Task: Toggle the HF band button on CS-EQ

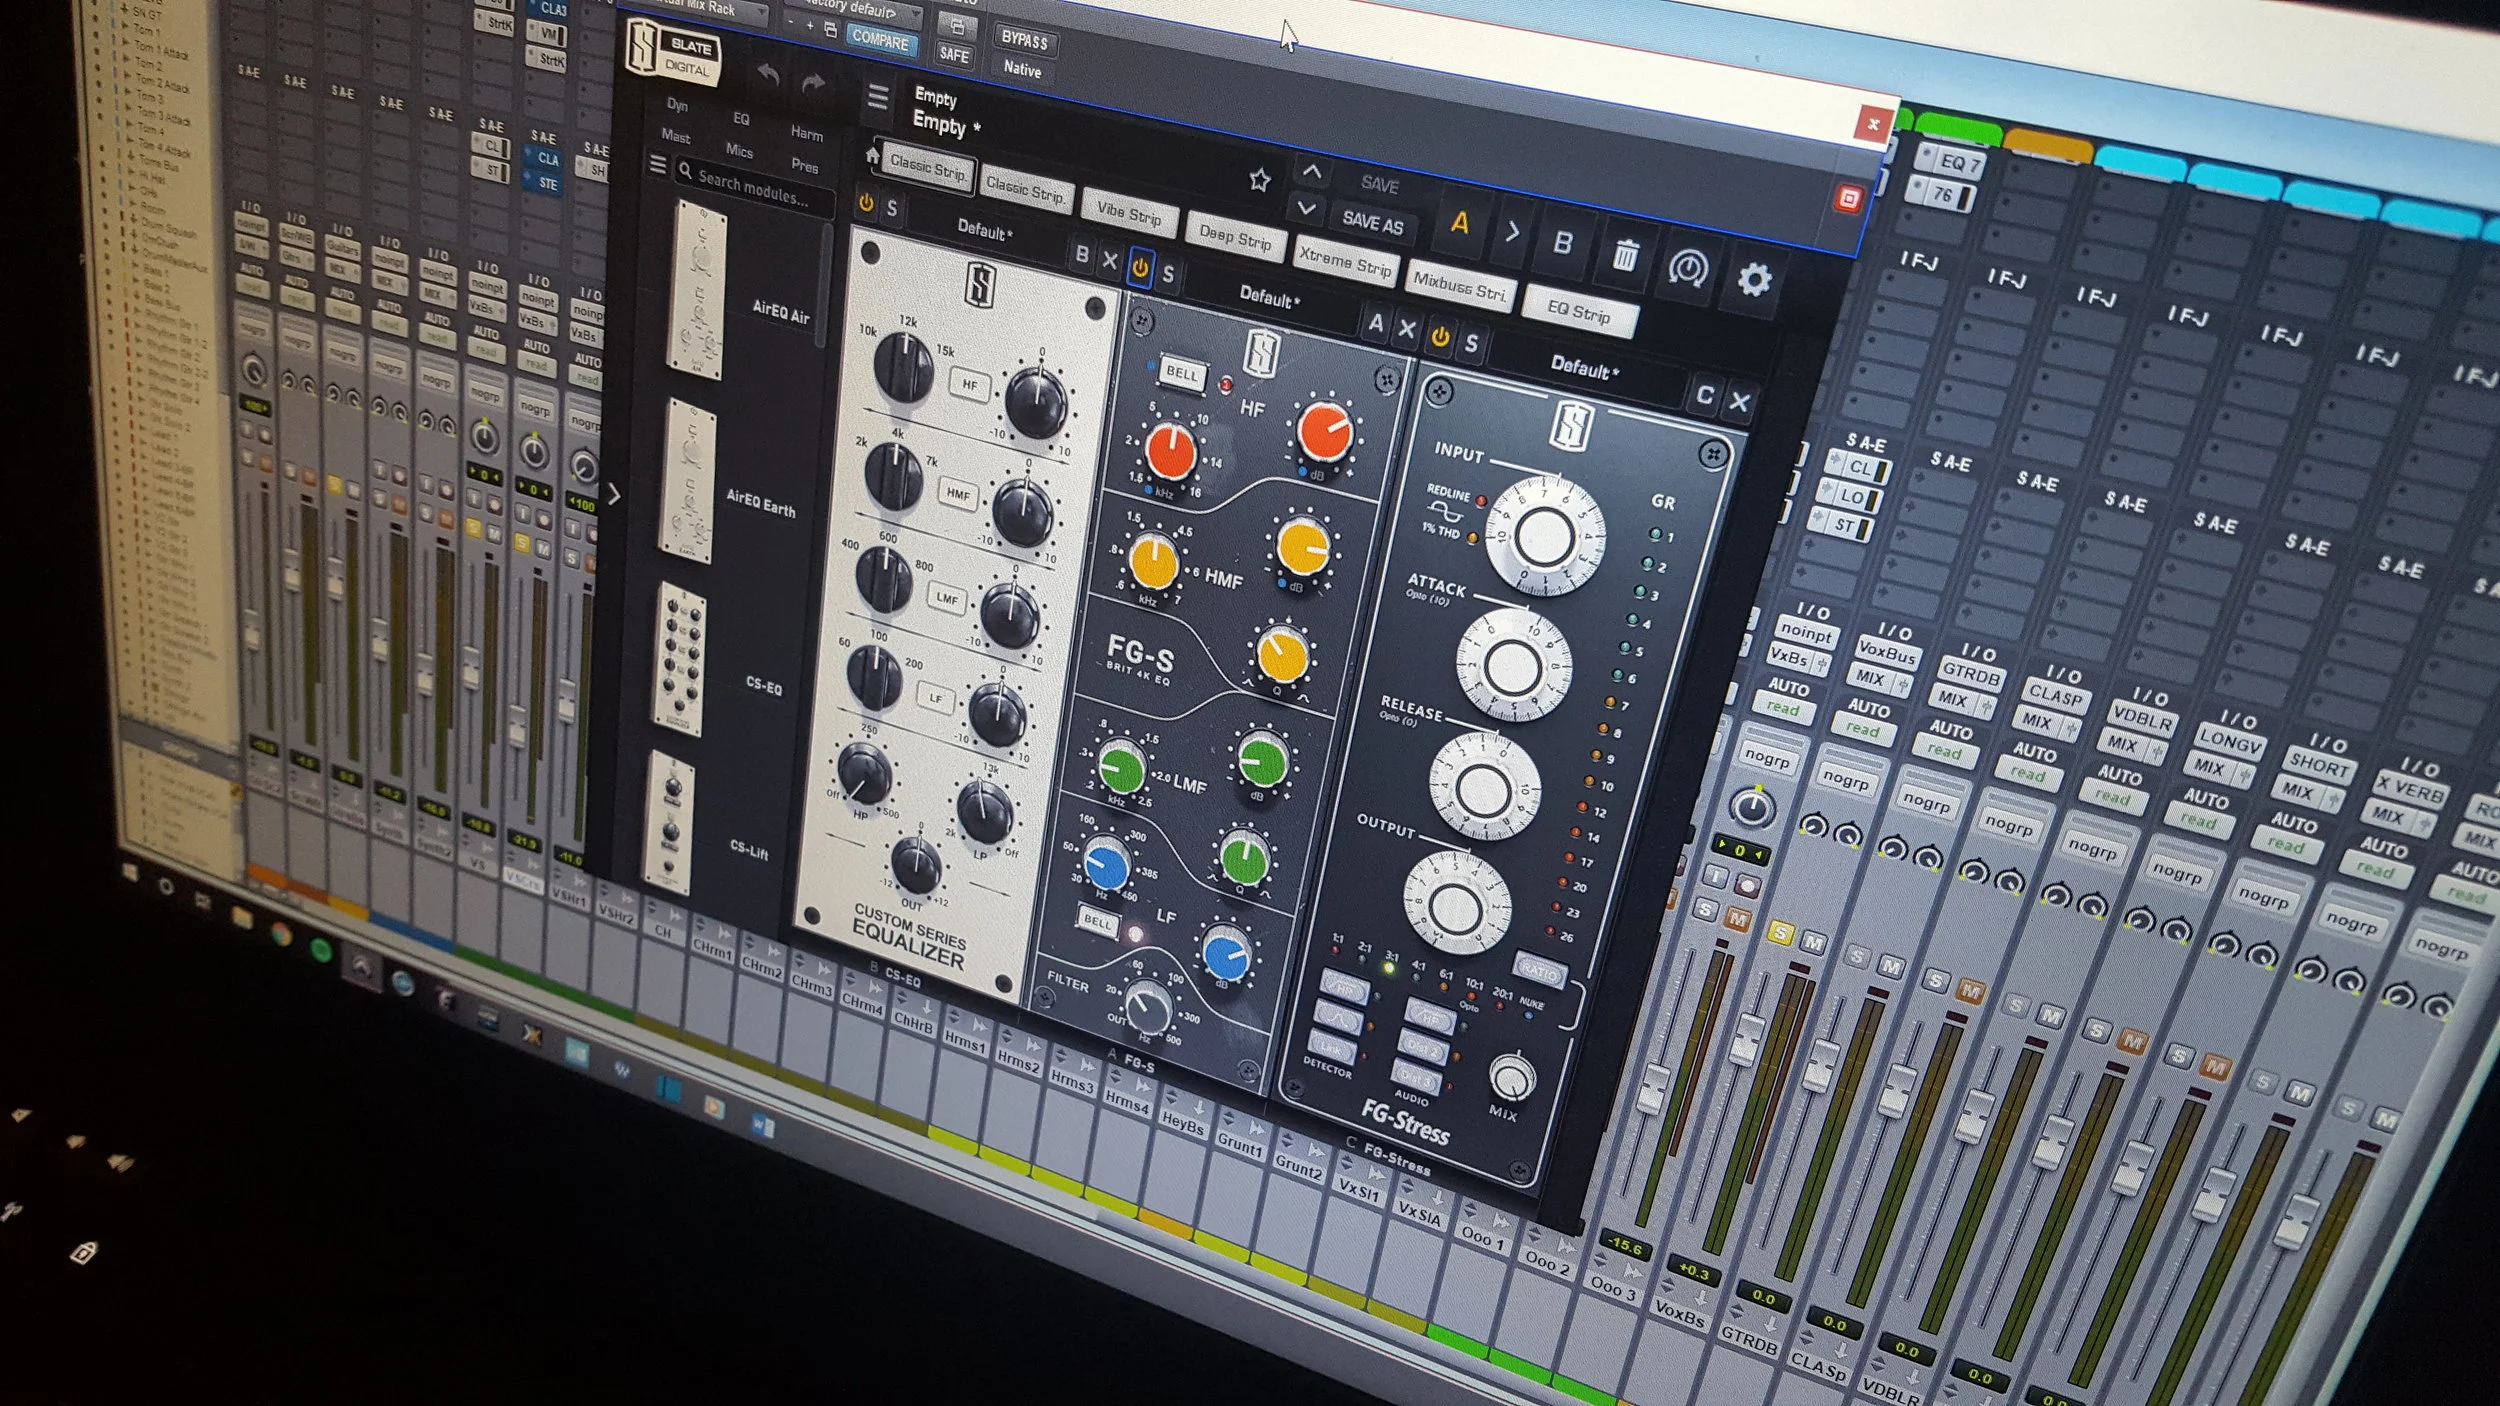Action: coord(969,385)
